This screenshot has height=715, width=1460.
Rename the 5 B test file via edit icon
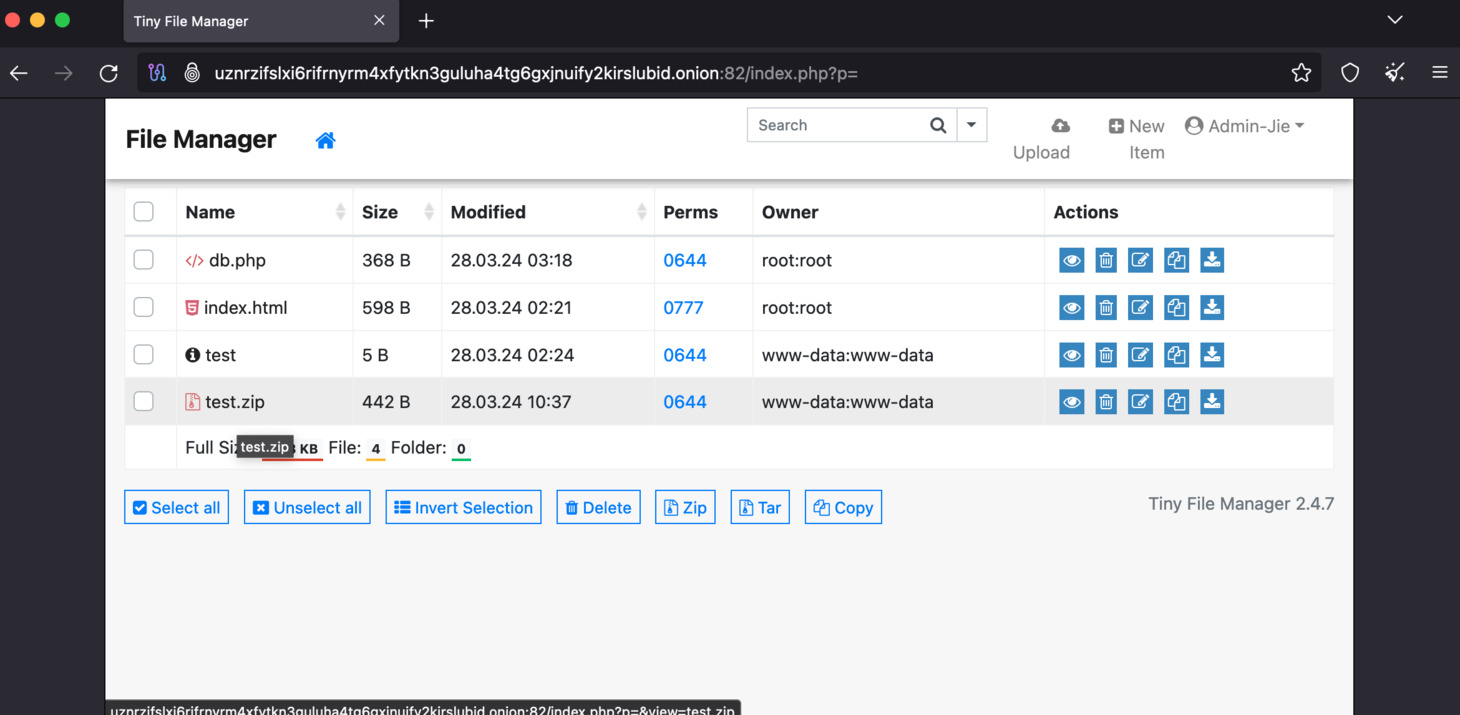(1140, 354)
